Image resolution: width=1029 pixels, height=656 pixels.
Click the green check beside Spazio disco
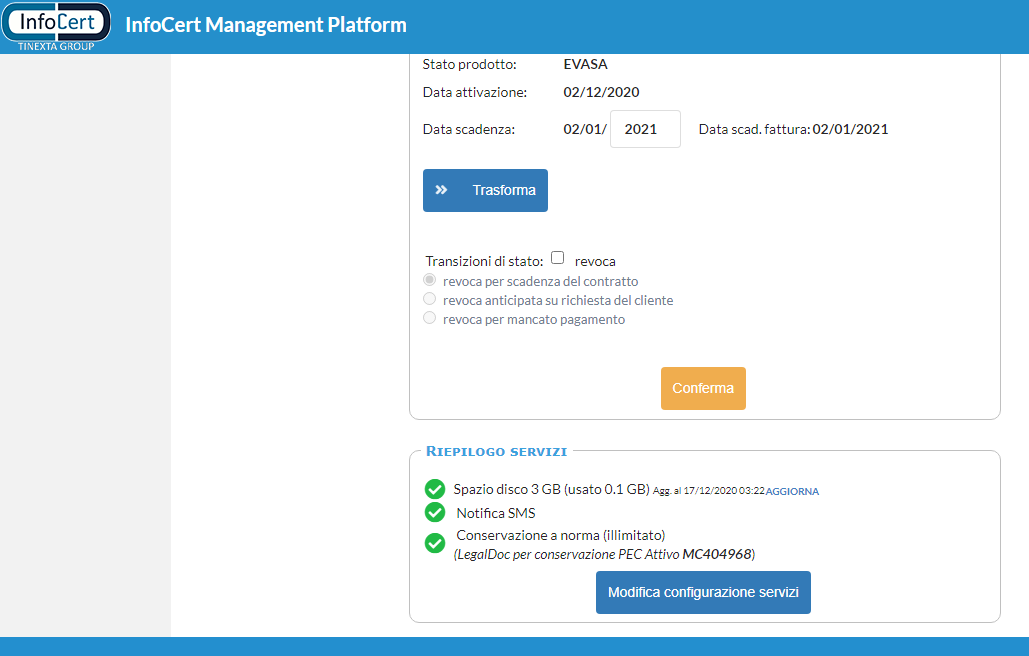pos(435,489)
